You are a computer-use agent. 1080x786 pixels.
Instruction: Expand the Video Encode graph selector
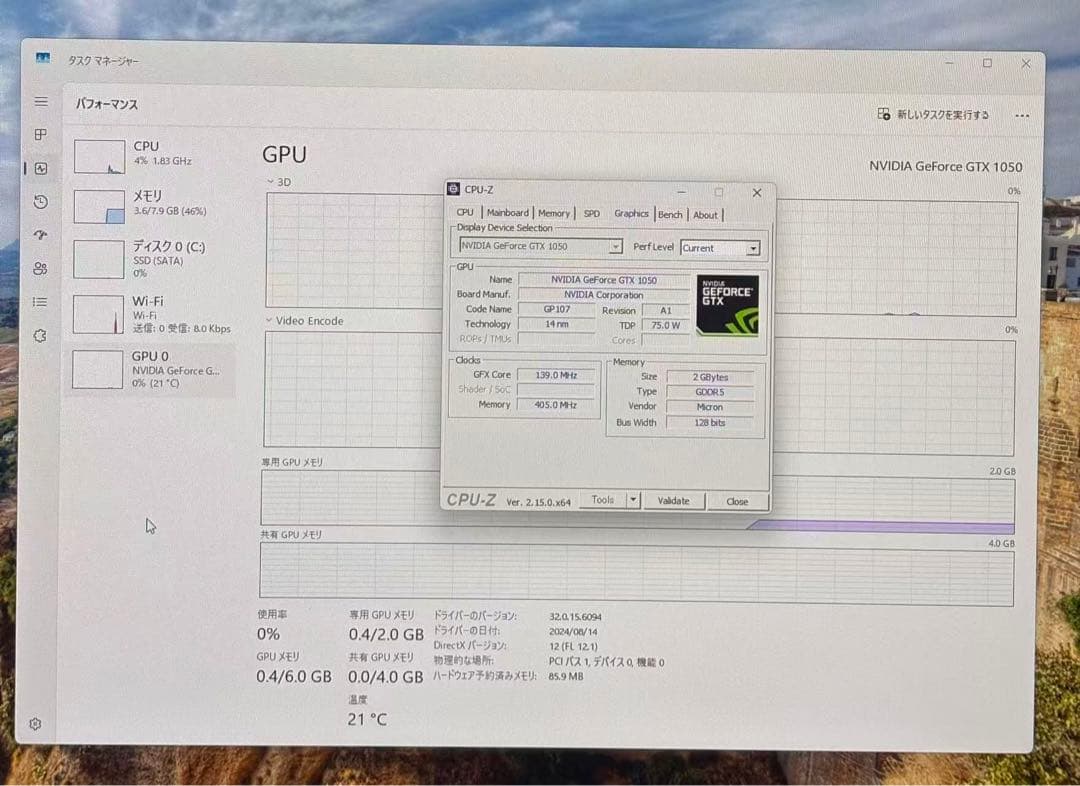(x=269, y=321)
